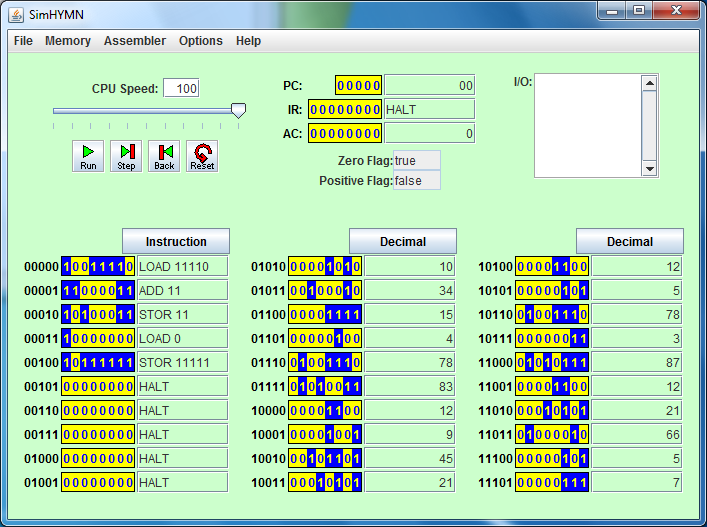The image size is (707, 527).
Task: Click inside the I/O output text area
Action: 588,126
